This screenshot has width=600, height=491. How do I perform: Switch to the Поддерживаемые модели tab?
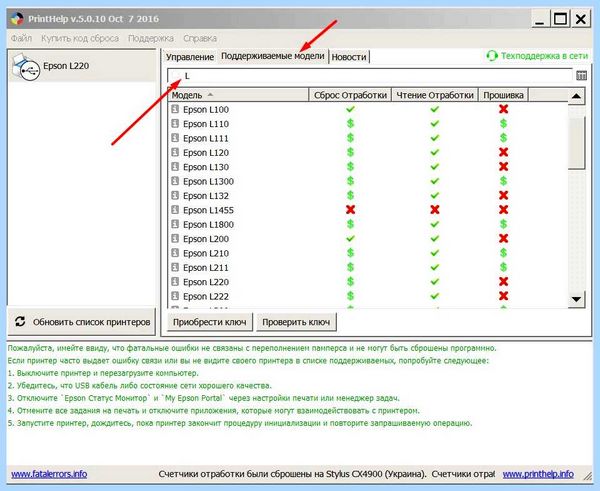pos(272,56)
